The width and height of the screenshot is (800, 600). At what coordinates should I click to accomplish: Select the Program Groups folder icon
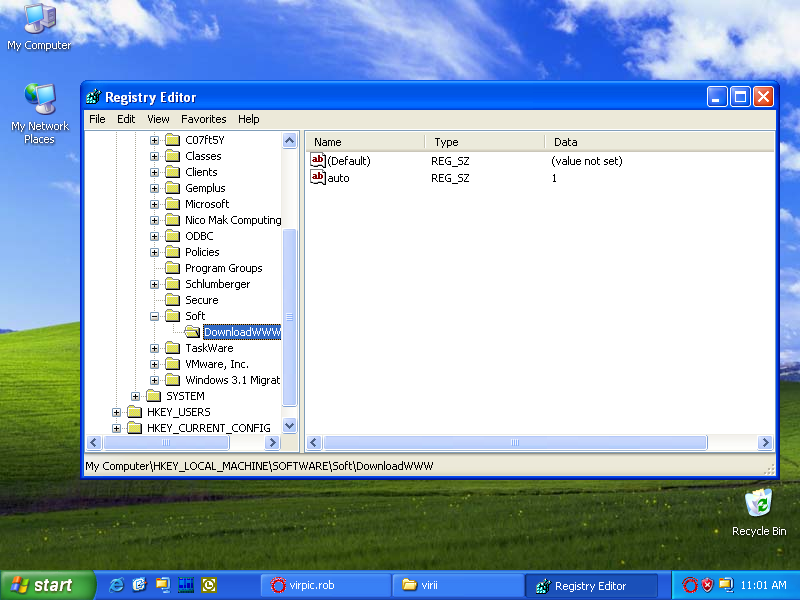[173, 268]
